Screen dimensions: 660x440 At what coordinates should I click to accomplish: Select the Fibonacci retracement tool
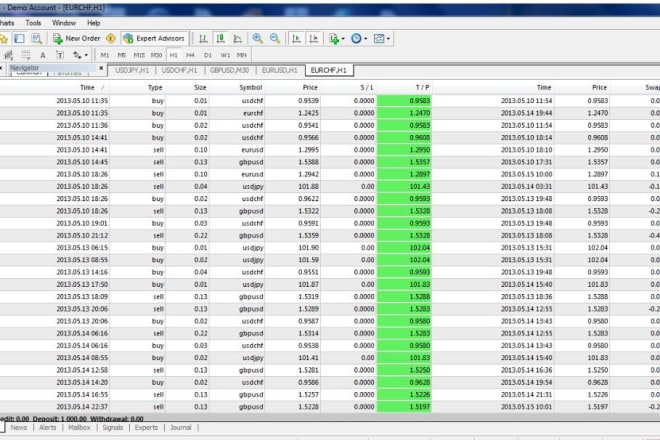(x=26, y=55)
